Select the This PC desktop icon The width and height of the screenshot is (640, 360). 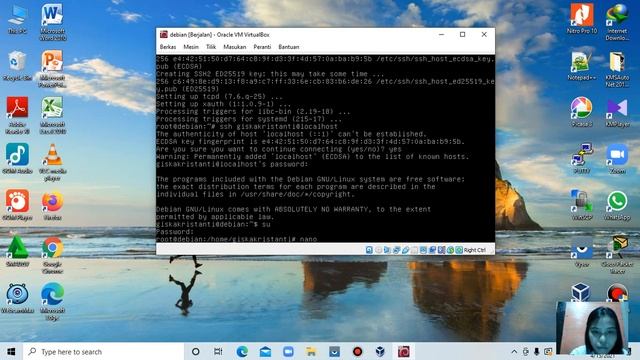tap(17, 18)
